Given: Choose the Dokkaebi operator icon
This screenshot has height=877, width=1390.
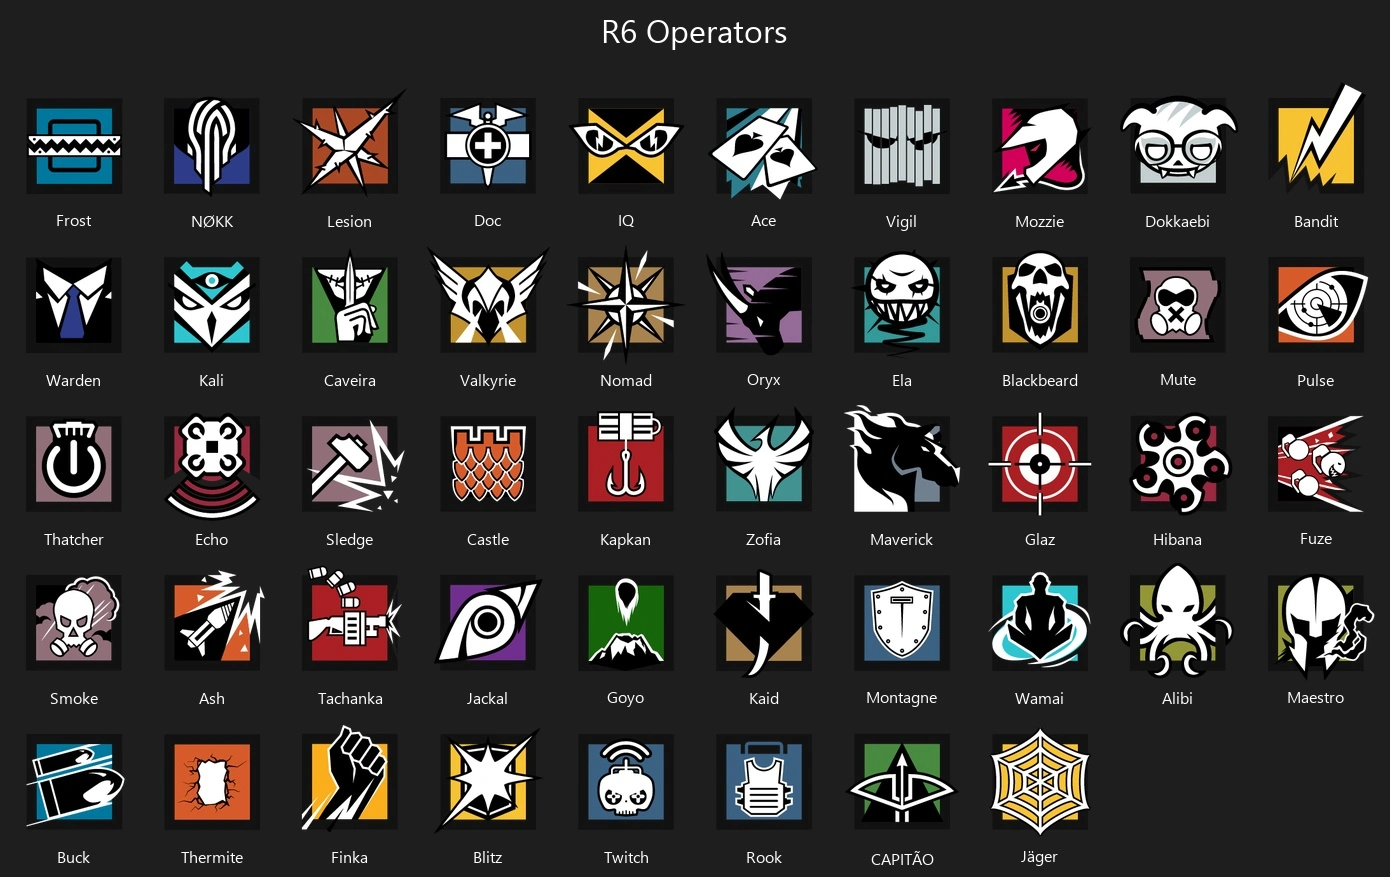Looking at the screenshot, I should 1178,146.
